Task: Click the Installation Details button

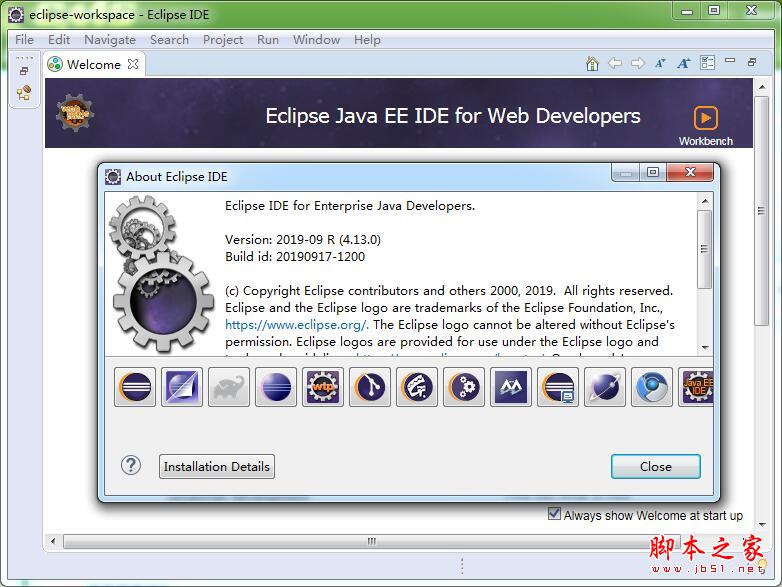Action: click(216, 466)
